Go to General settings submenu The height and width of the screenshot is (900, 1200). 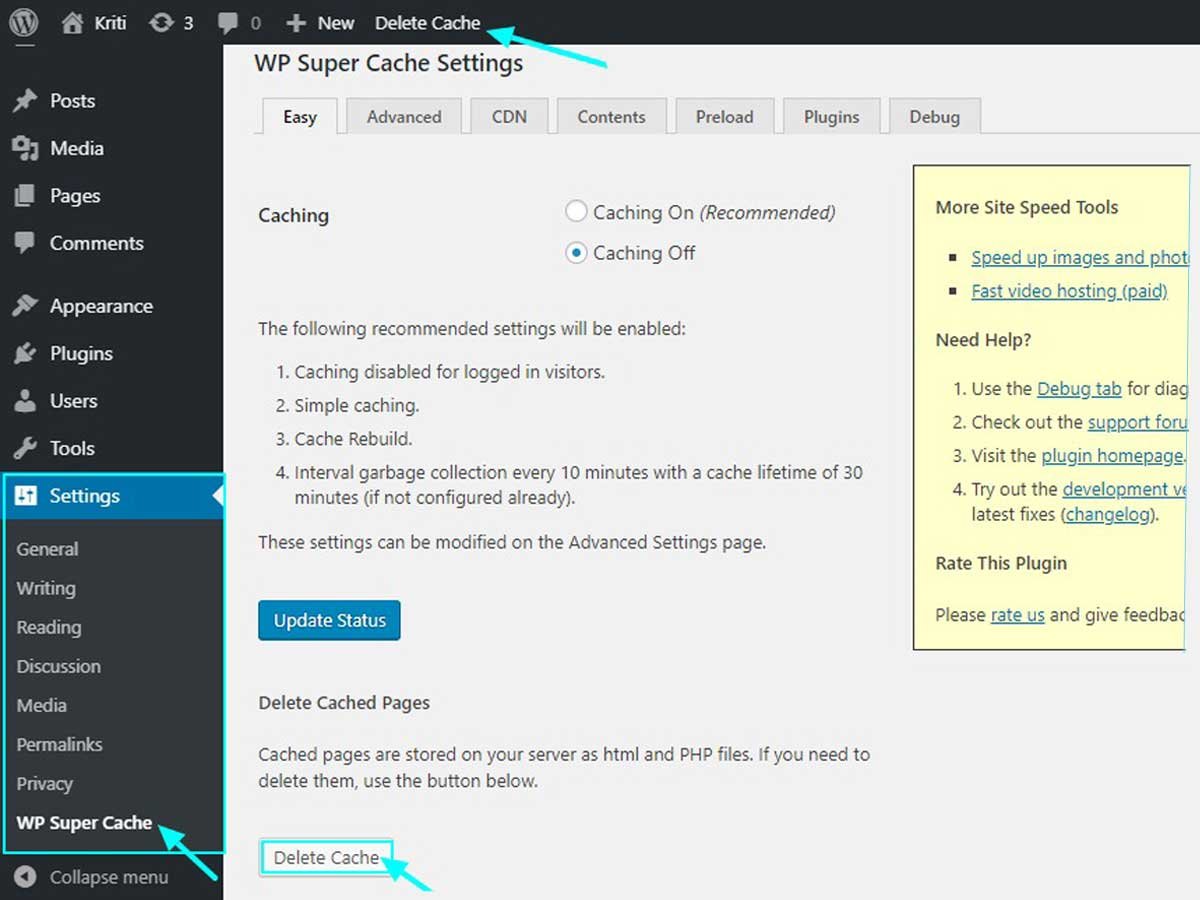47,549
